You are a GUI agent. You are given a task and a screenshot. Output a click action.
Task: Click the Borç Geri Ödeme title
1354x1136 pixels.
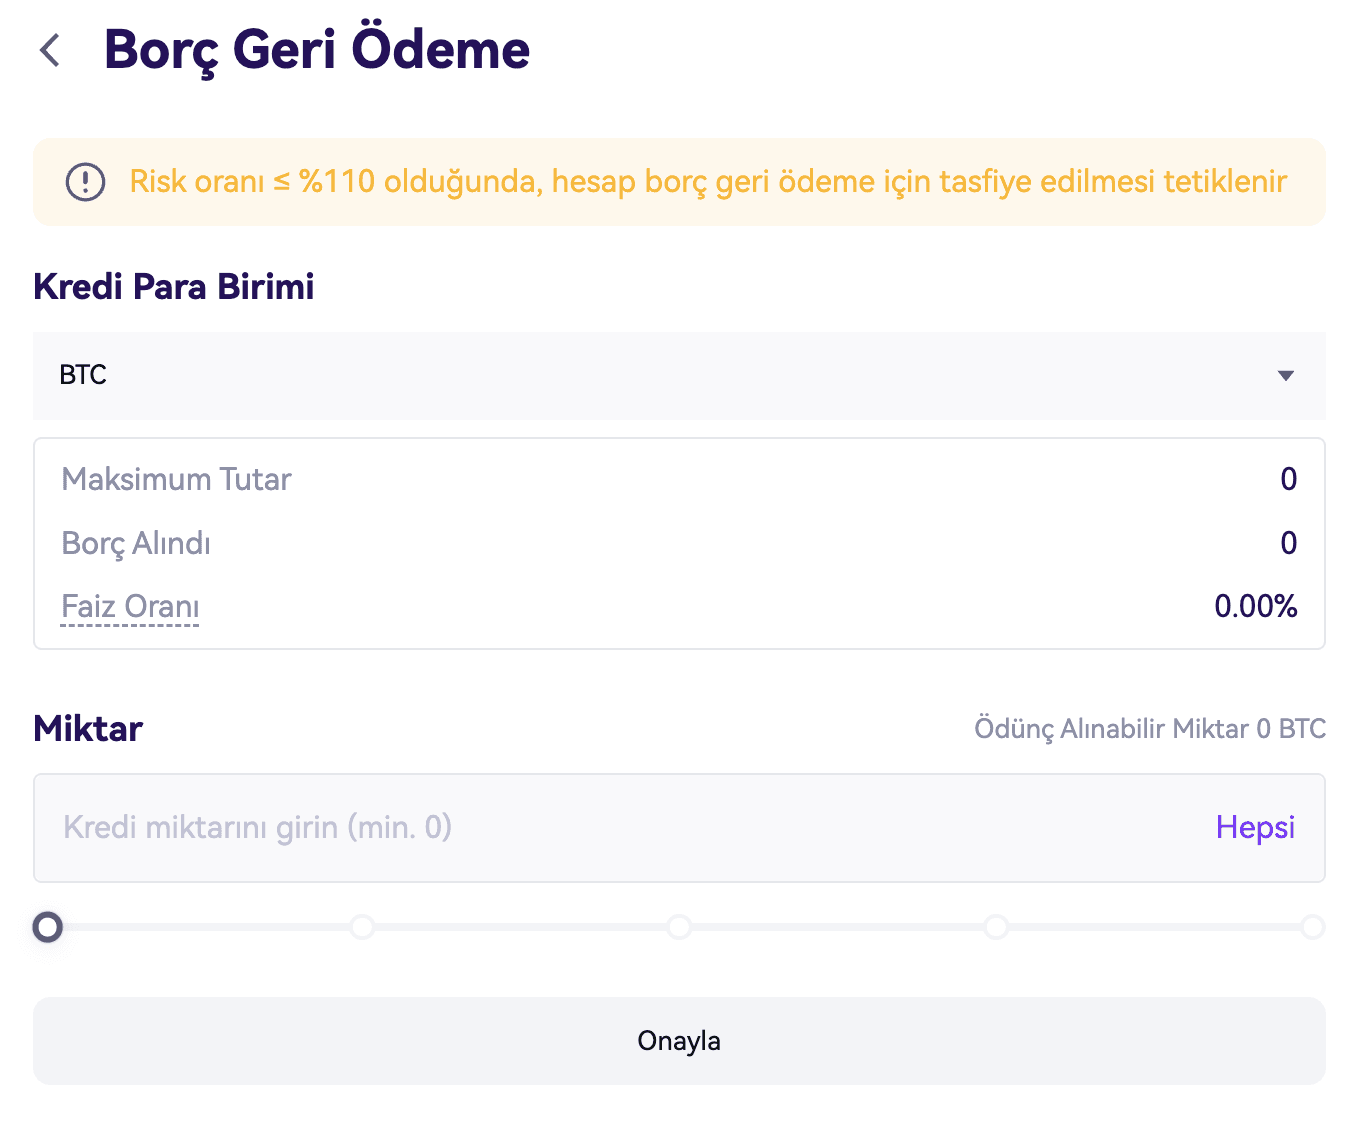[x=317, y=50]
